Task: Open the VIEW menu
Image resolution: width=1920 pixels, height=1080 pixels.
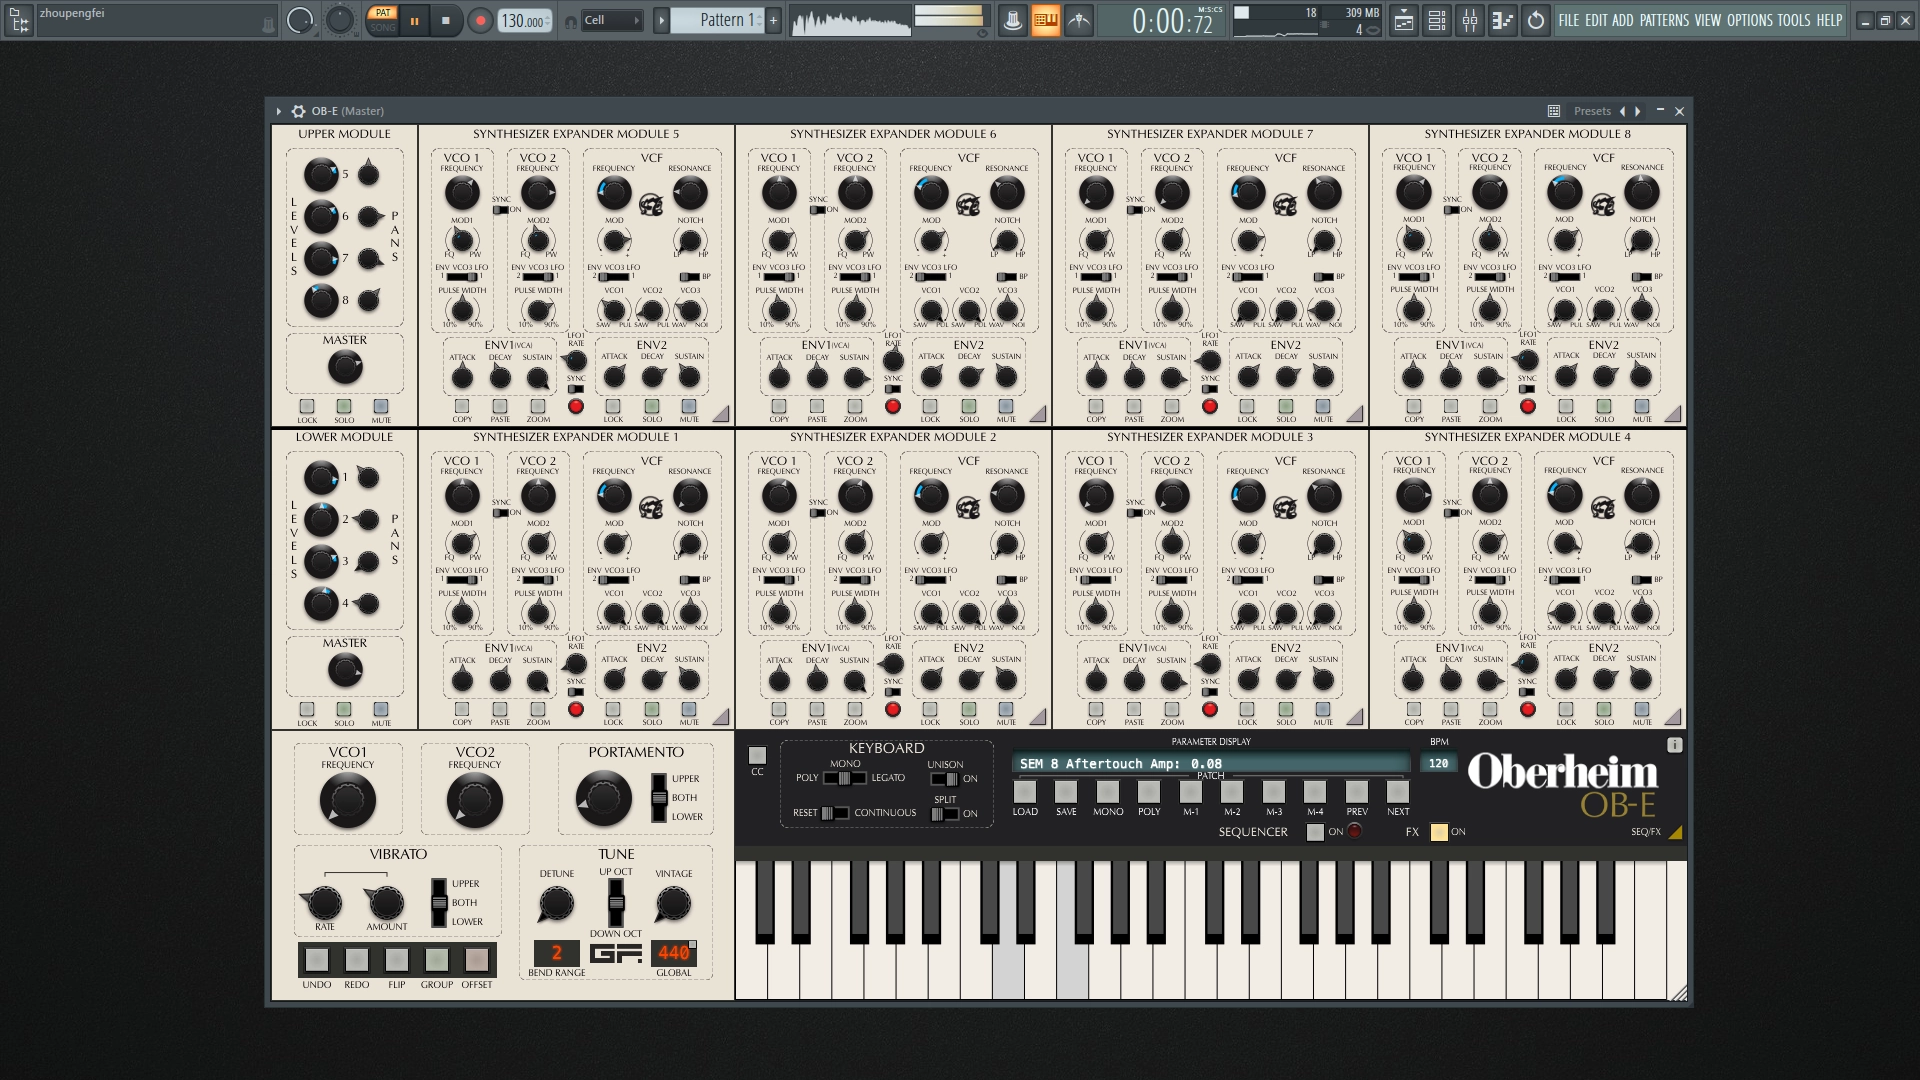Action: [1708, 20]
